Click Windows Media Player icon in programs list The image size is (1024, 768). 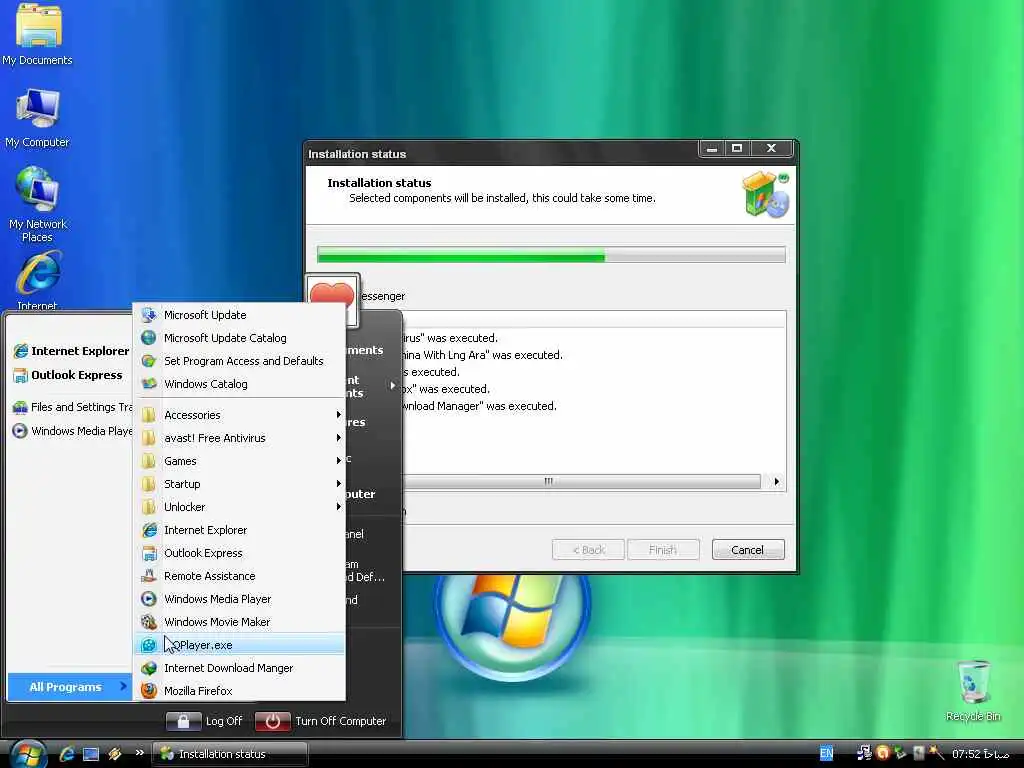pos(149,599)
